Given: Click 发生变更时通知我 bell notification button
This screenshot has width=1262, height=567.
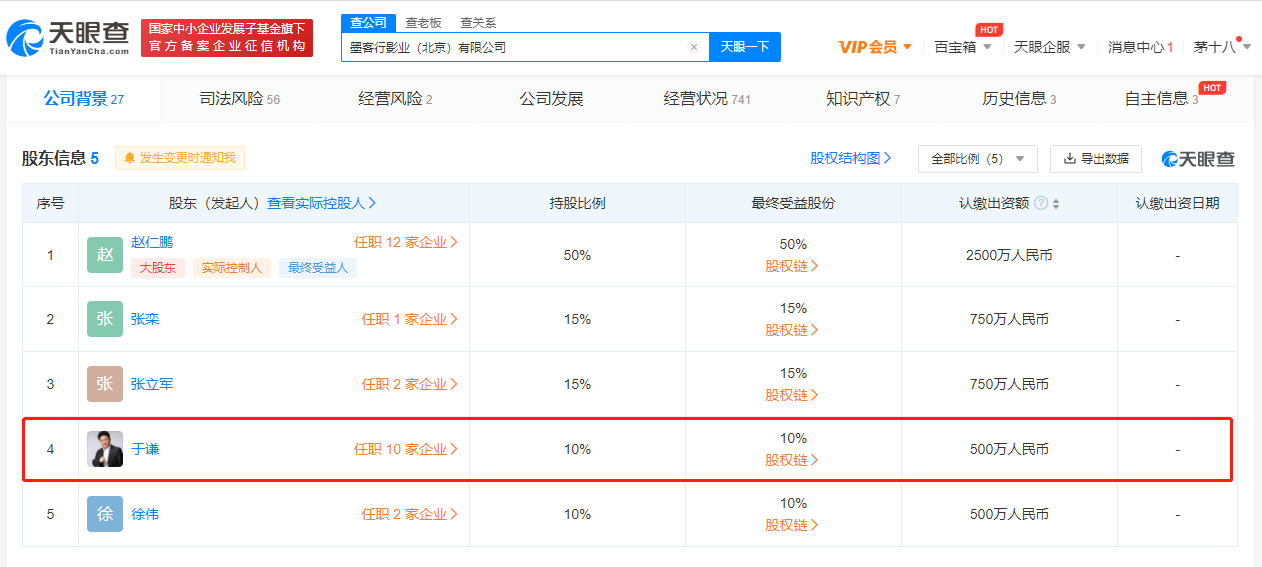Looking at the screenshot, I should tap(180, 158).
